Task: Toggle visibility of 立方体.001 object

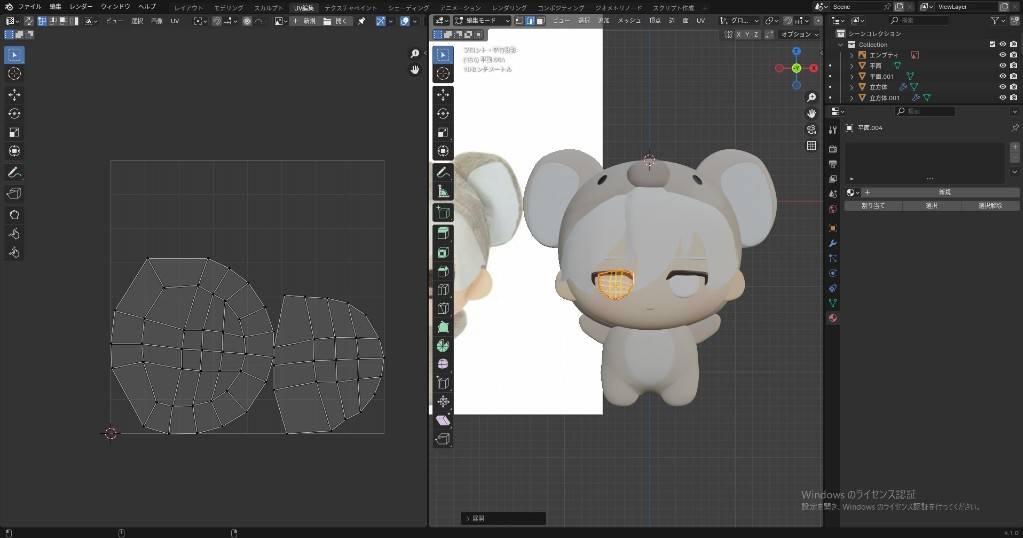Action: point(1002,98)
